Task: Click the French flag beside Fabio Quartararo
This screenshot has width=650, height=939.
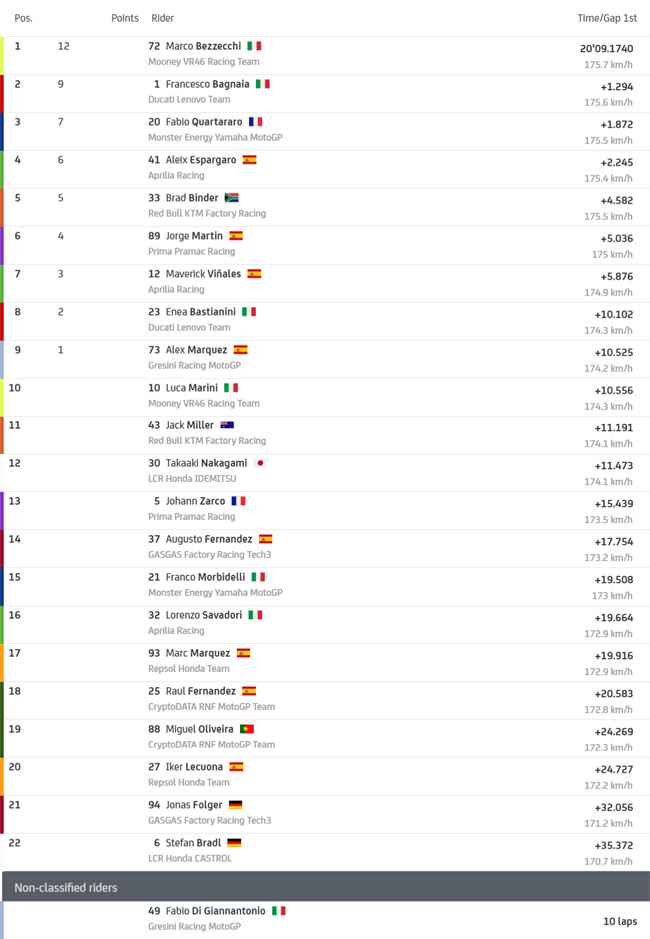Action: click(x=256, y=122)
